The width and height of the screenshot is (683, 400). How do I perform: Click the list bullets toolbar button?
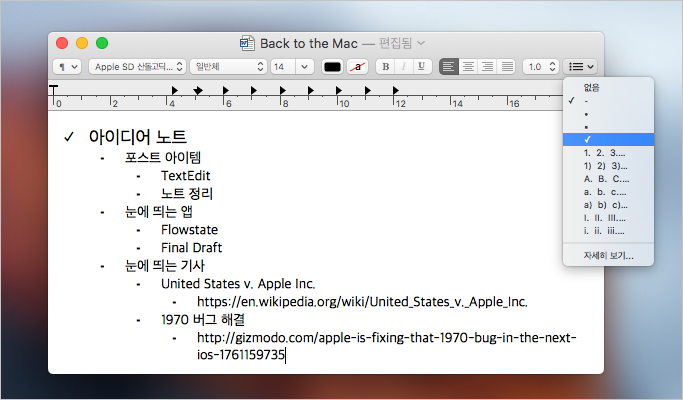581,67
